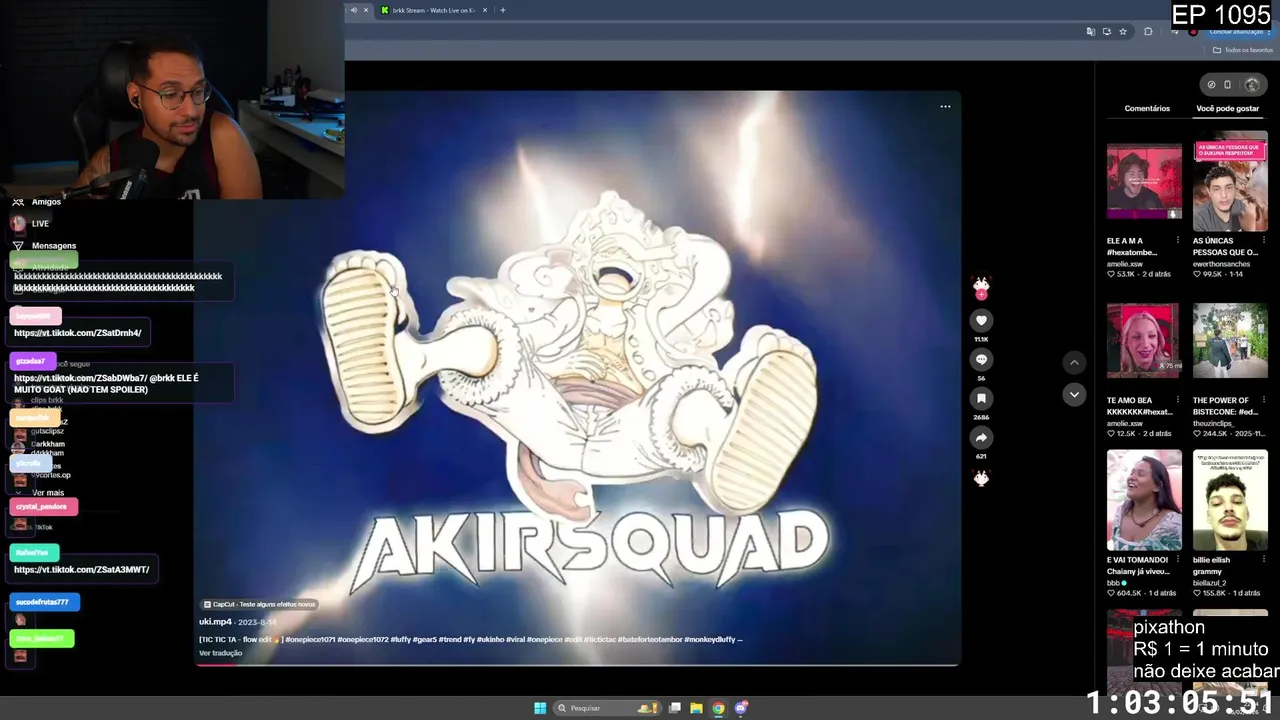
Task: Open a new browser tab
Action: coord(503,10)
